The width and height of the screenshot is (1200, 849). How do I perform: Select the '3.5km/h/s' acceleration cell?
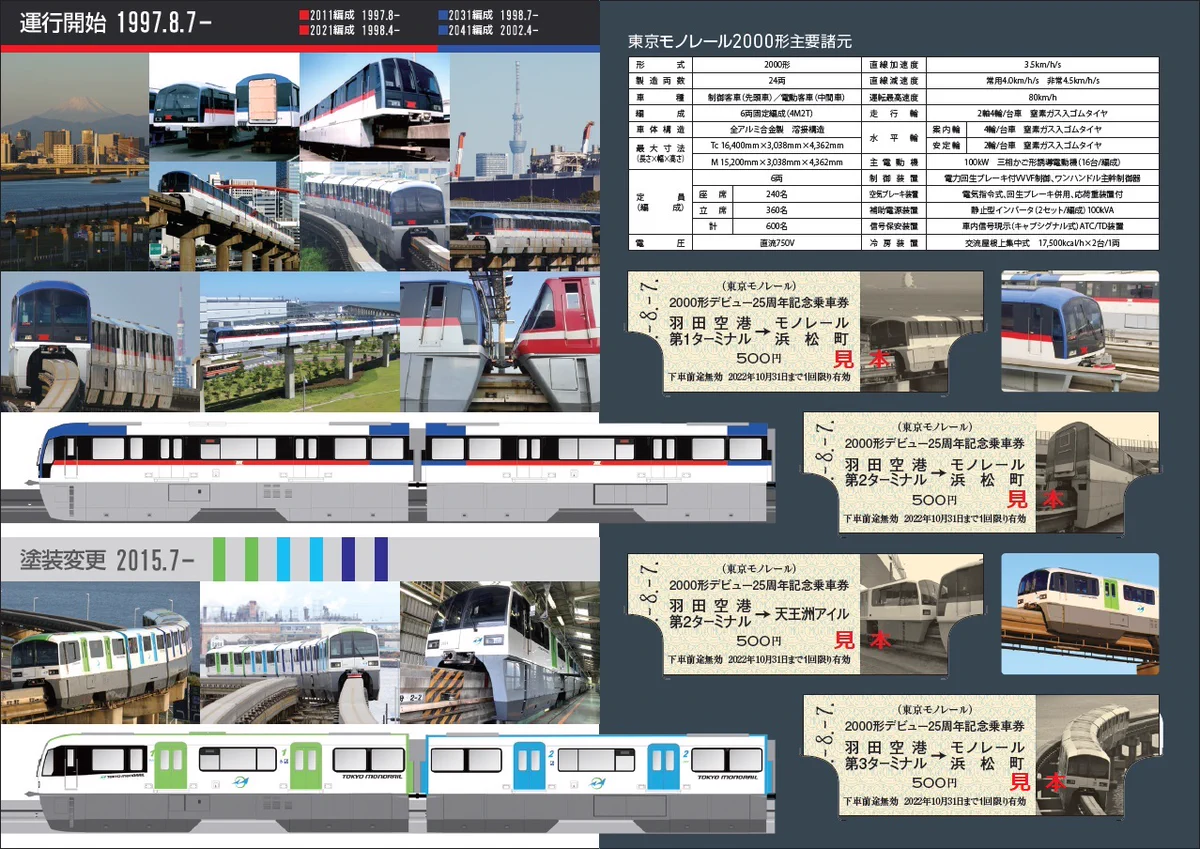point(1043,65)
